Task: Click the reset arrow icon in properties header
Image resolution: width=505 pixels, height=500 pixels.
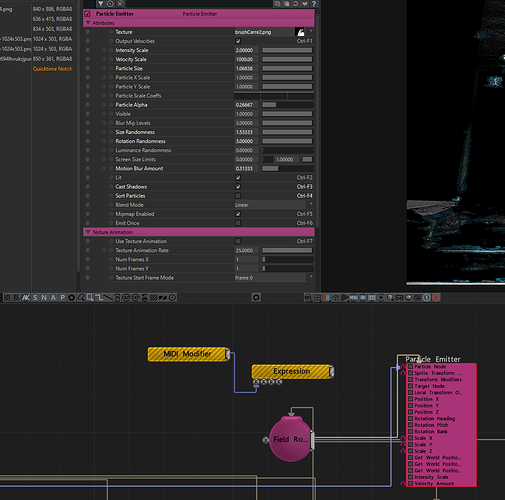Action: (x=296, y=4)
